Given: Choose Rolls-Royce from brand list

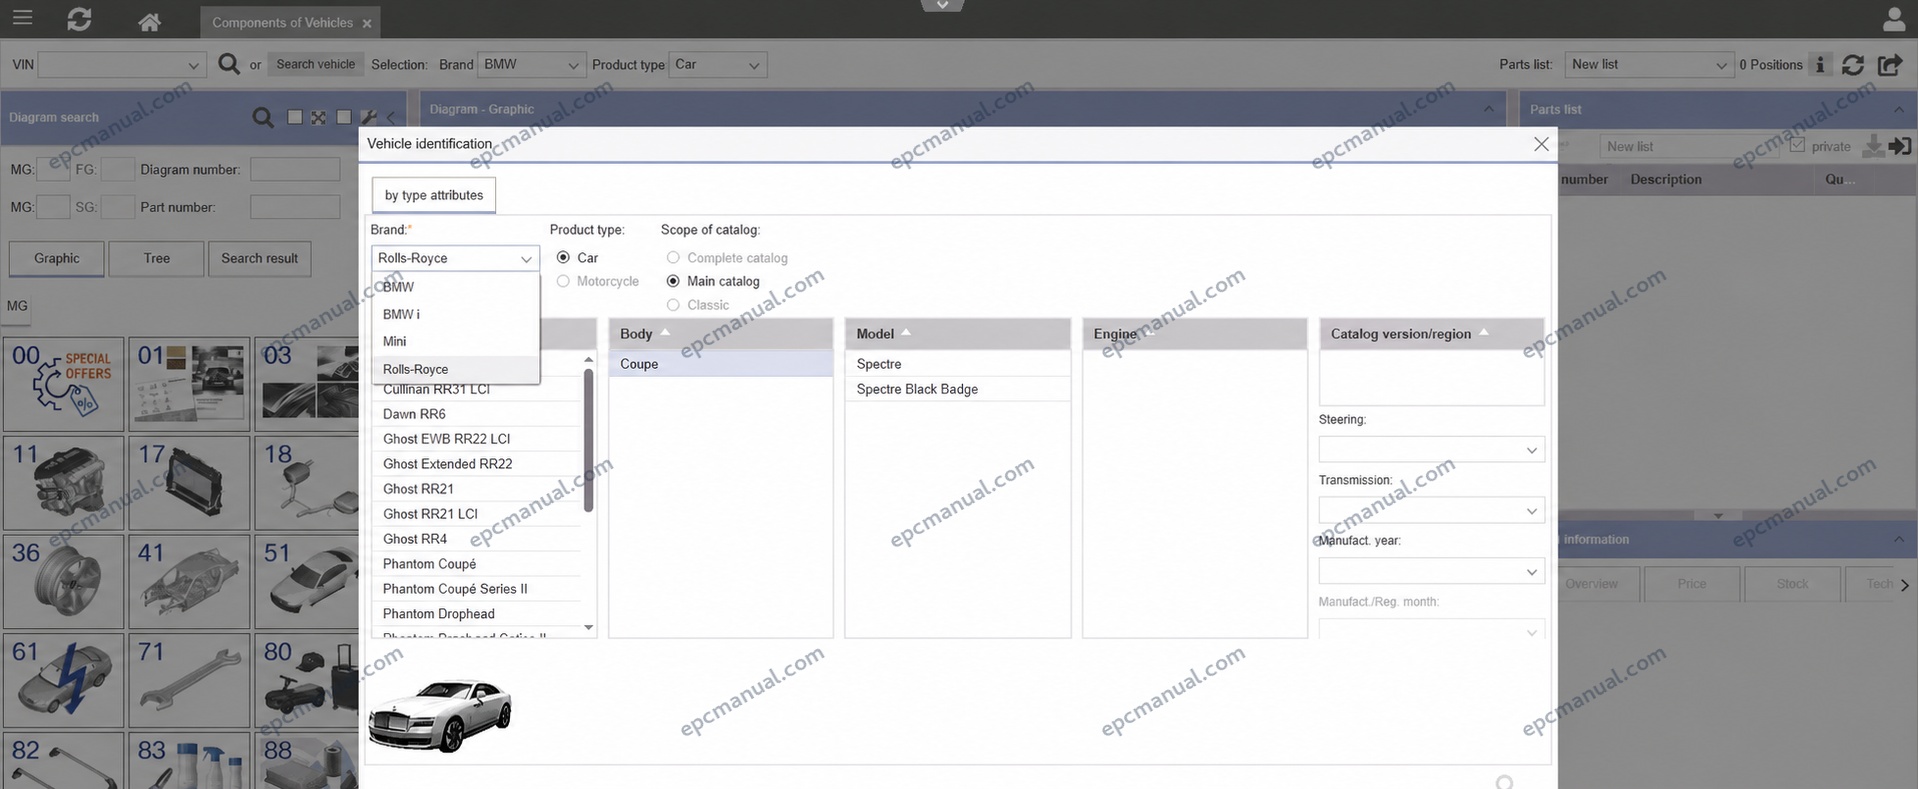Looking at the screenshot, I should [456, 369].
